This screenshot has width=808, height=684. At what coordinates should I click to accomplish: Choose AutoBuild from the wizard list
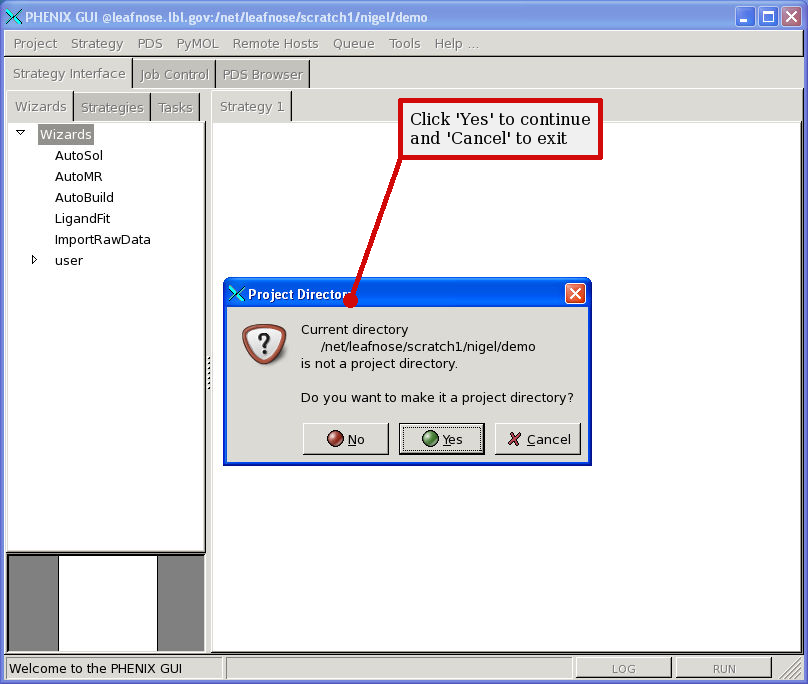[x=84, y=197]
